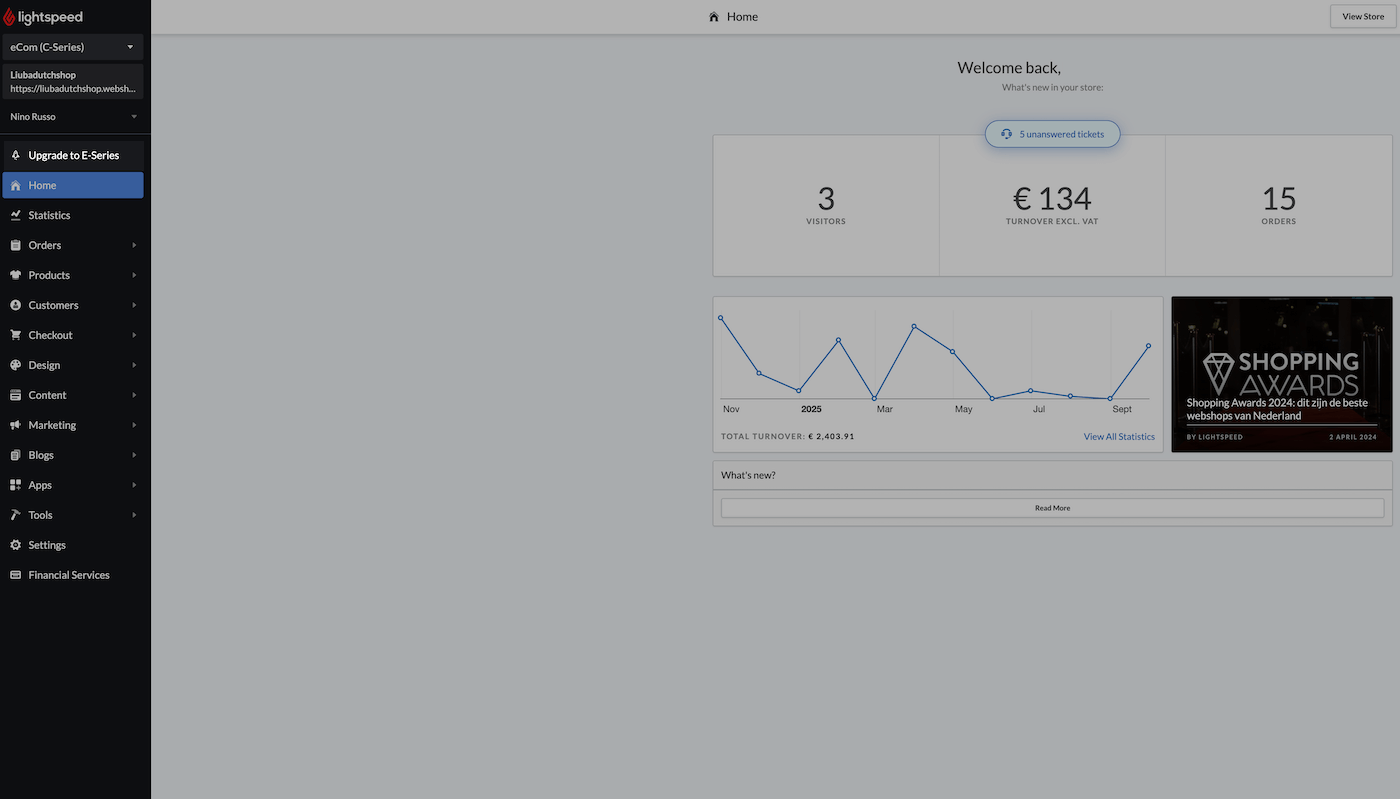Click the 5 unanswered tickets badge
Viewport: 1400px width, 799px height.
(x=1052, y=134)
